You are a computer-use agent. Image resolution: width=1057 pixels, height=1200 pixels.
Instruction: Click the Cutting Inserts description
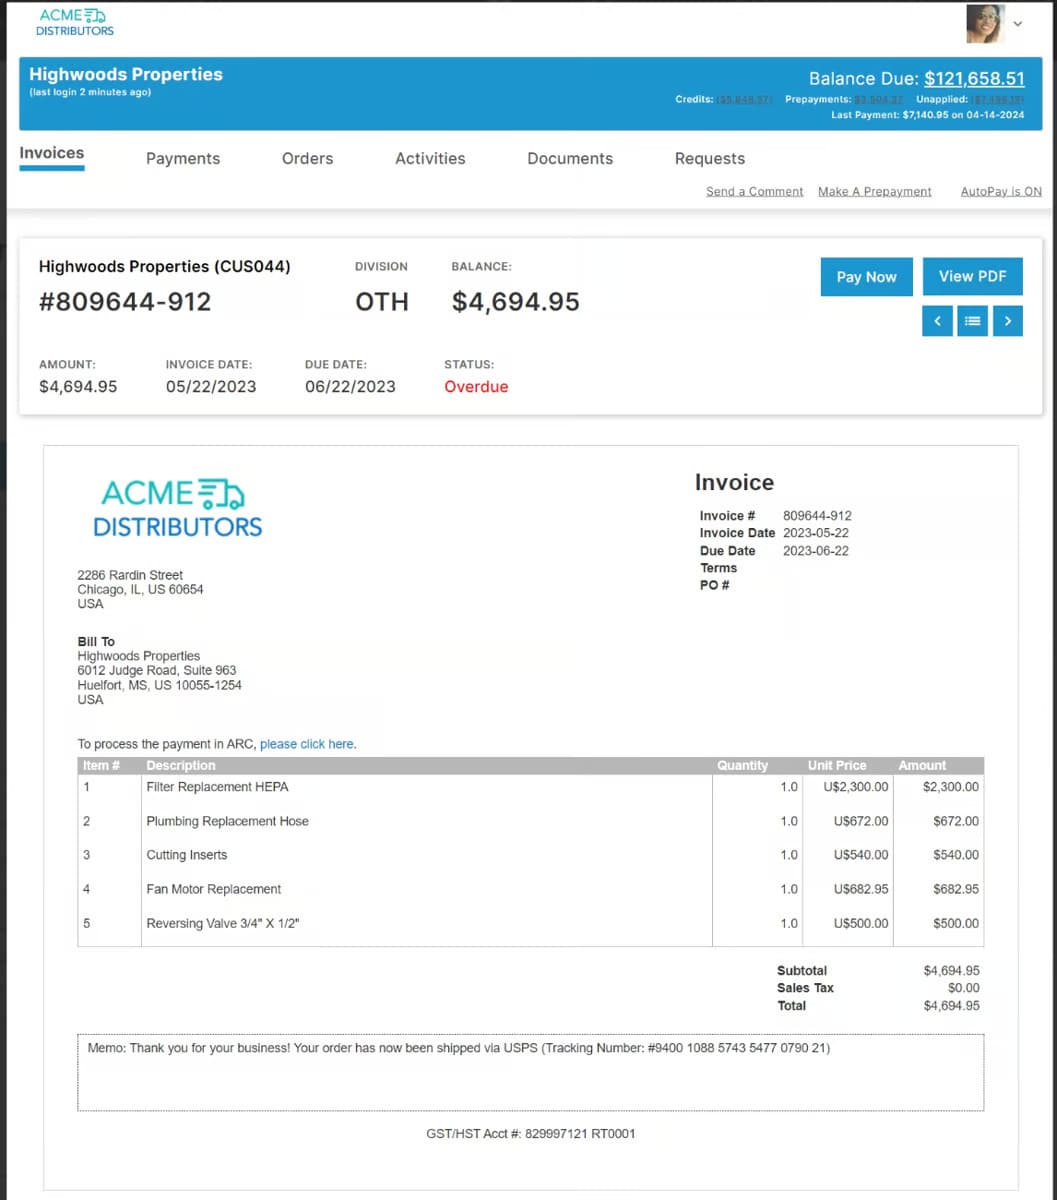coord(186,855)
